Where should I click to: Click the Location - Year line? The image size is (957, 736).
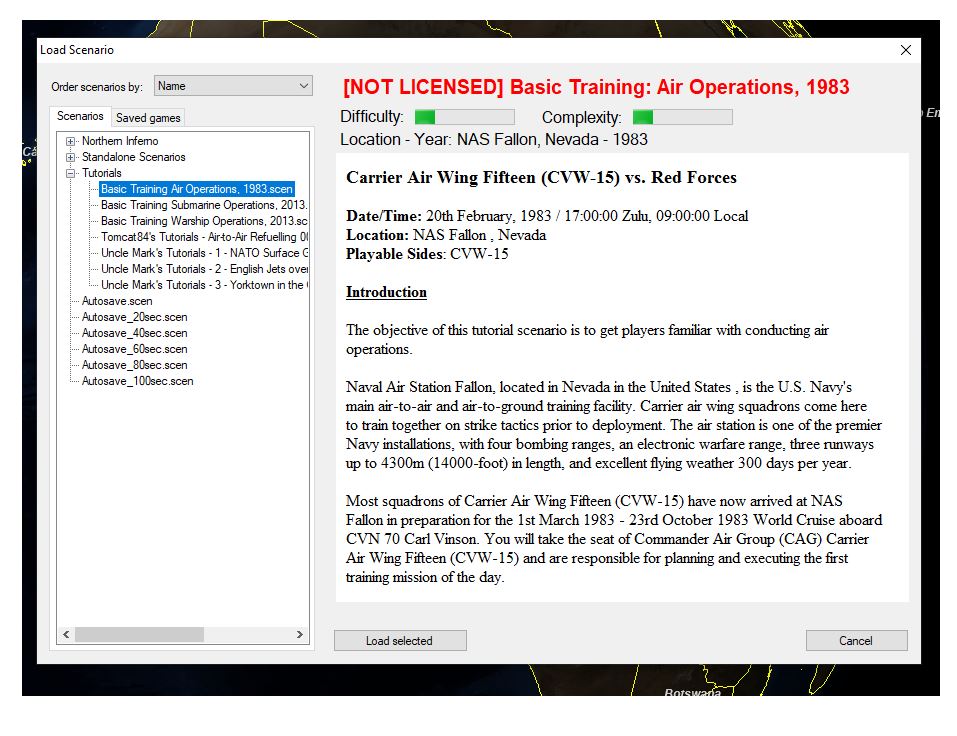tap(494, 139)
